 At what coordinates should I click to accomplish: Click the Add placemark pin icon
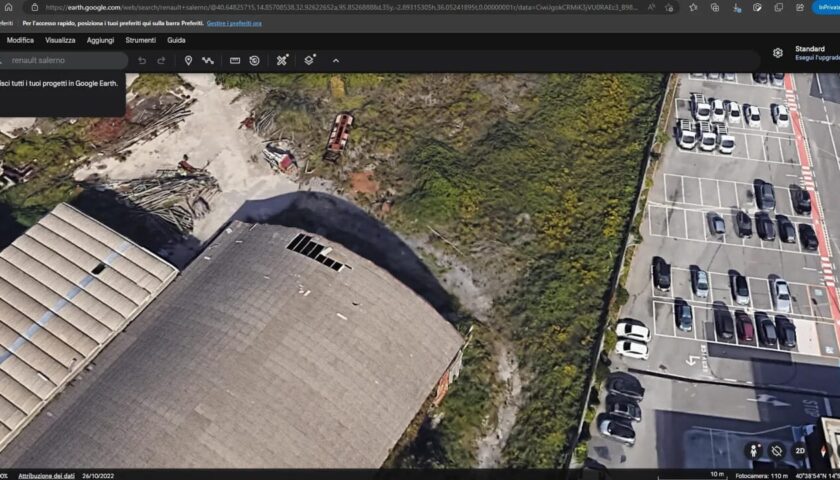click(188, 60)
